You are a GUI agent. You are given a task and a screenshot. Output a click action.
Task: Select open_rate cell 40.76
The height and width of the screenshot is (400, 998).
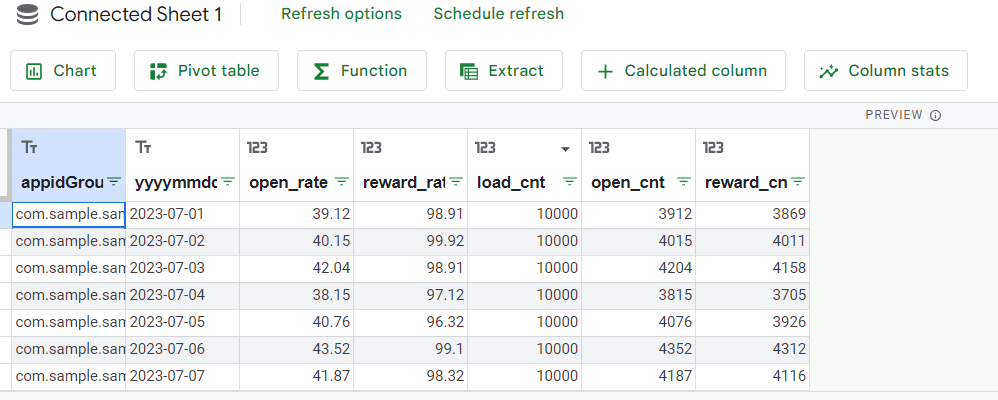pyautogui.click(x=297, y=323)
